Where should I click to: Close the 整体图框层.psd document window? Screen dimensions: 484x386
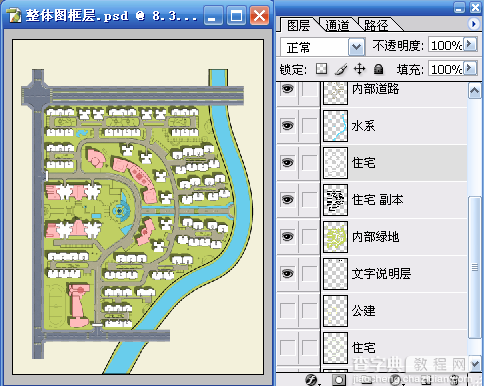pyautogui.click(x=259, y=16)
